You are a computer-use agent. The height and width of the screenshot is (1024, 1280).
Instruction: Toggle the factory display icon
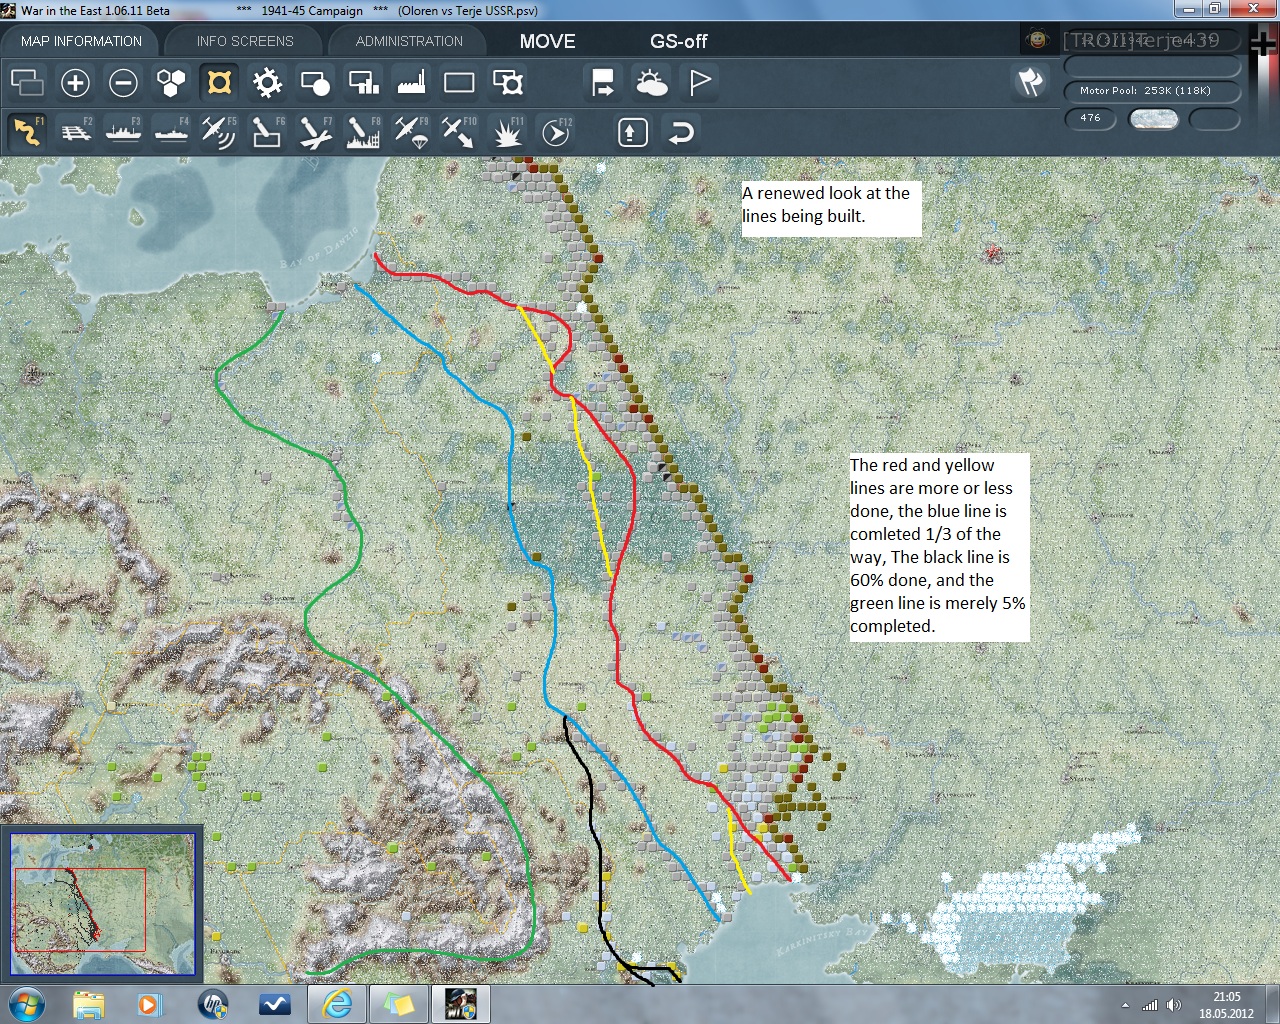tap(411, 82)
